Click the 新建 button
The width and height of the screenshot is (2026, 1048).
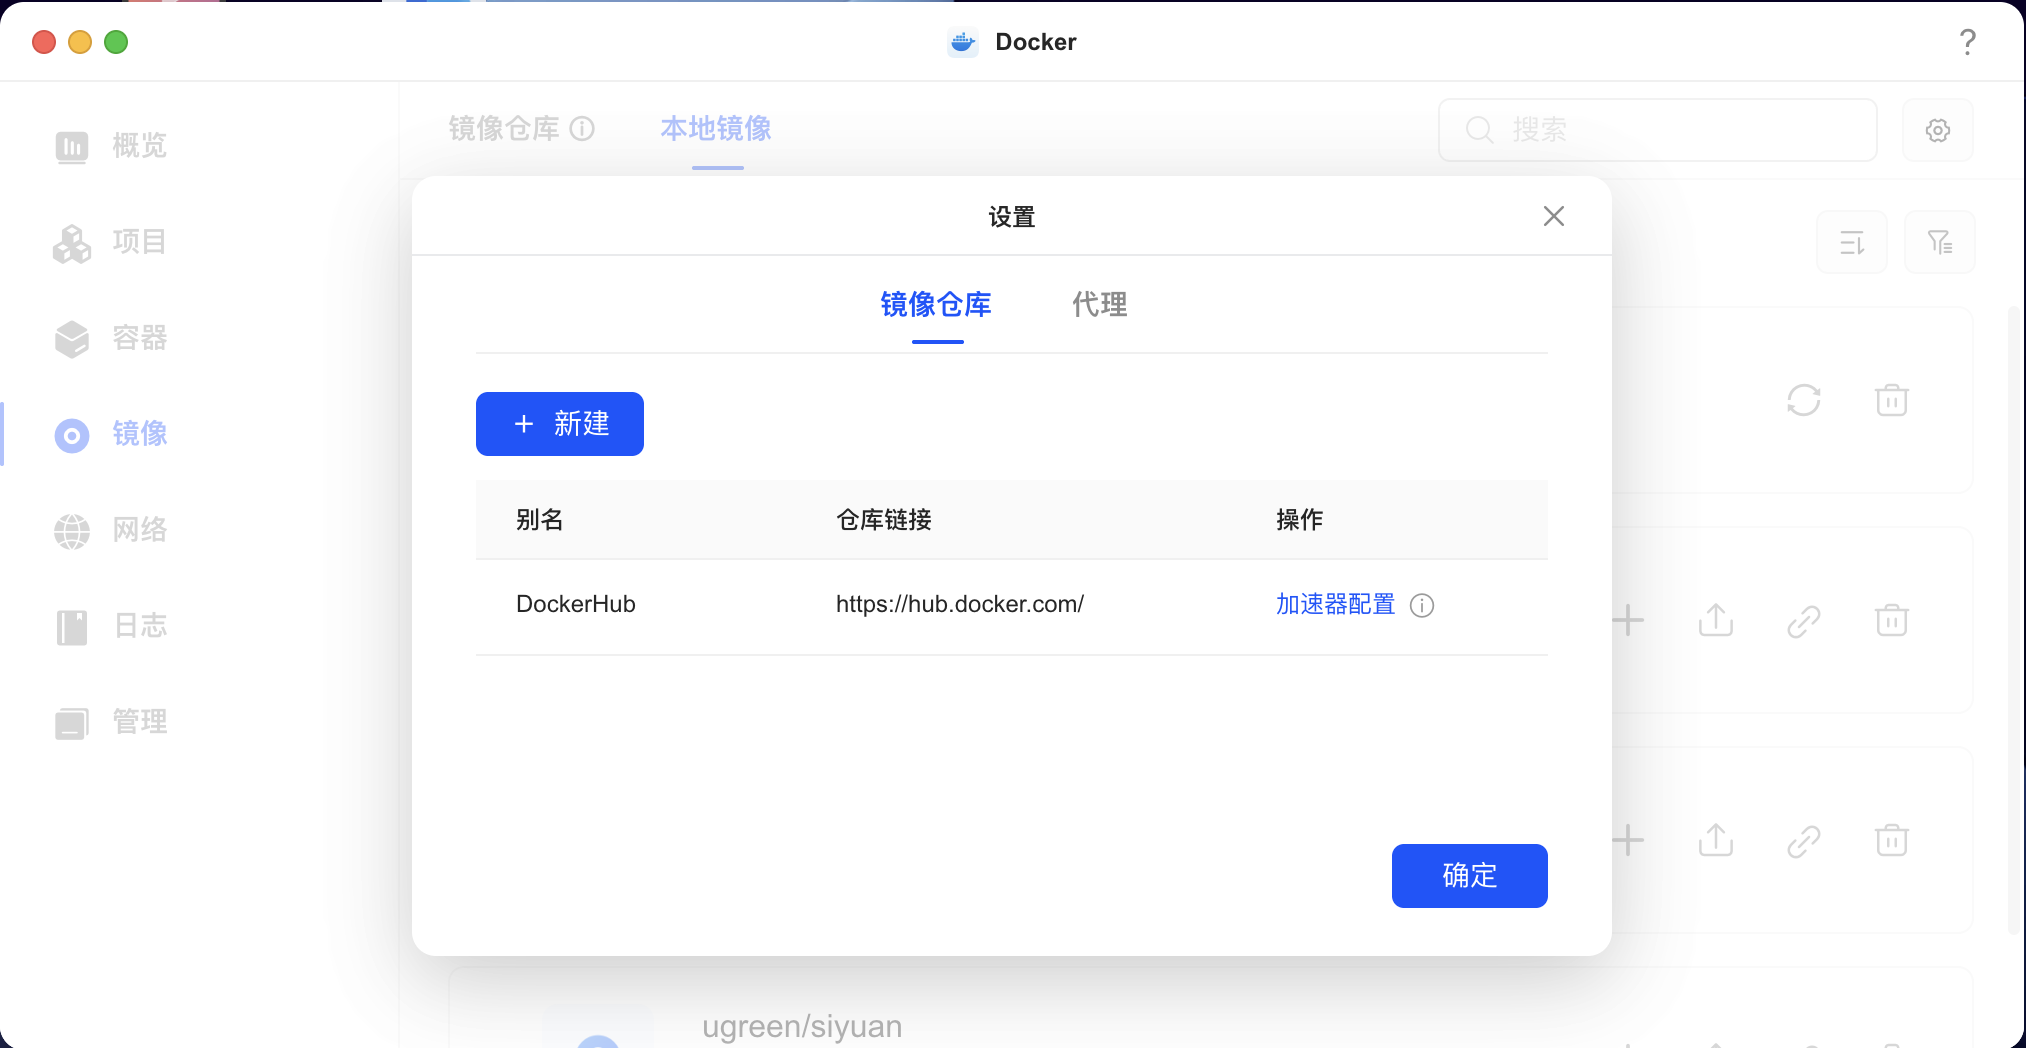coord(560,424)
